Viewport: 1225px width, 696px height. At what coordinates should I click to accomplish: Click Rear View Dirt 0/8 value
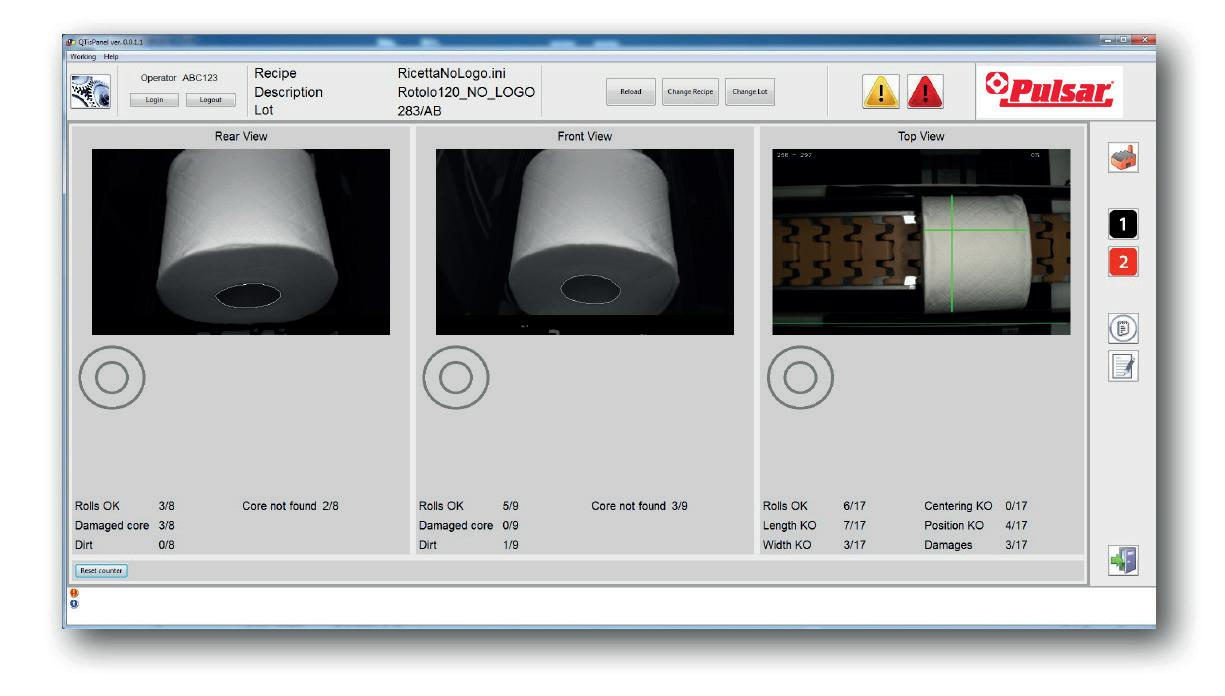point(167,545)
